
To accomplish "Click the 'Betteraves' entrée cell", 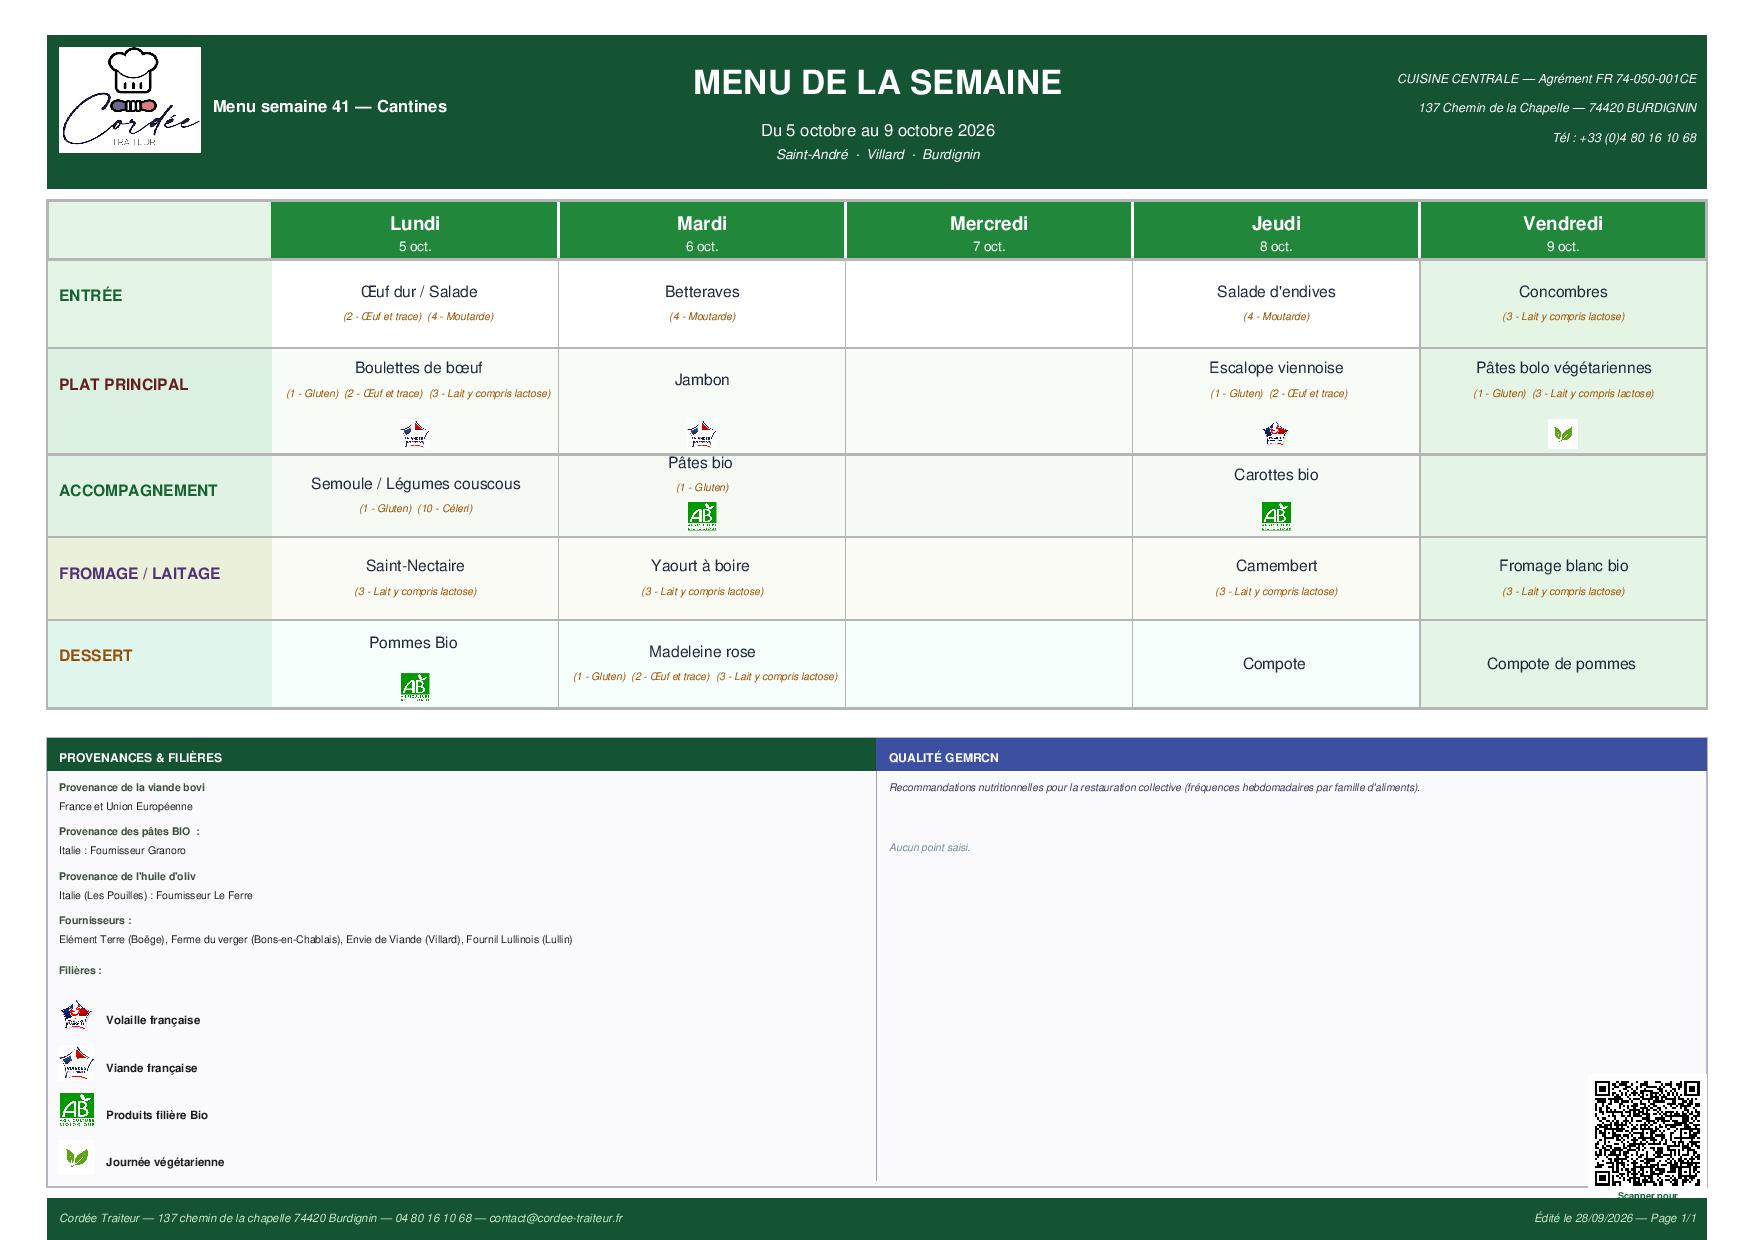I will click(x=702, y=303).
